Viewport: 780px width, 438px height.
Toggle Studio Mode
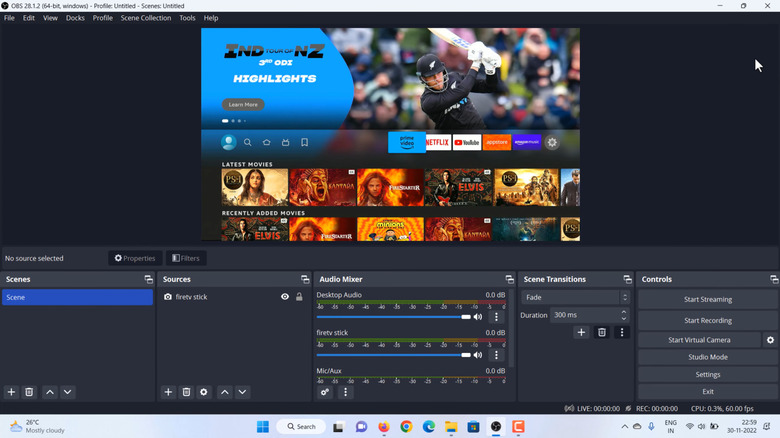707,357
